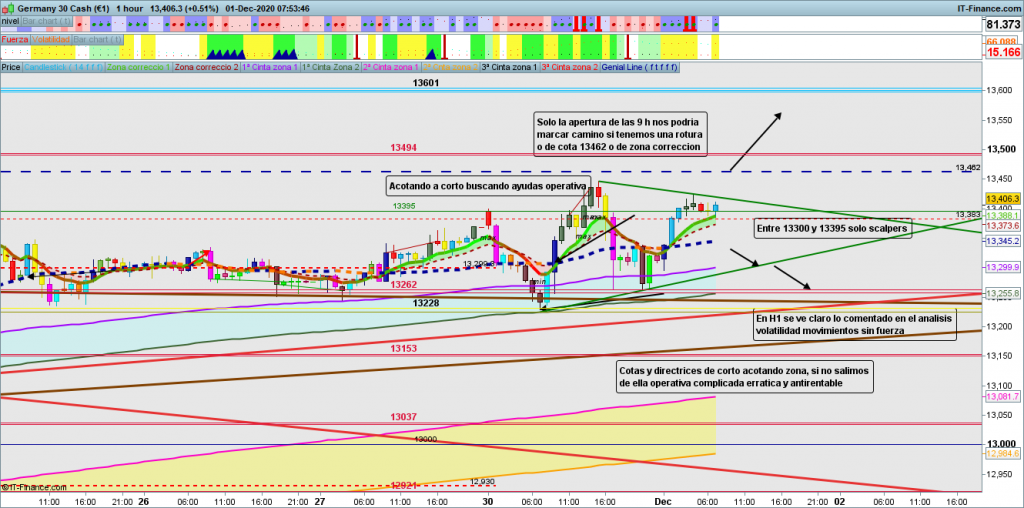Screen dimensions: 1024x508
Task: Toggle the Volatilidad indicator label
Action: [51, 40]
